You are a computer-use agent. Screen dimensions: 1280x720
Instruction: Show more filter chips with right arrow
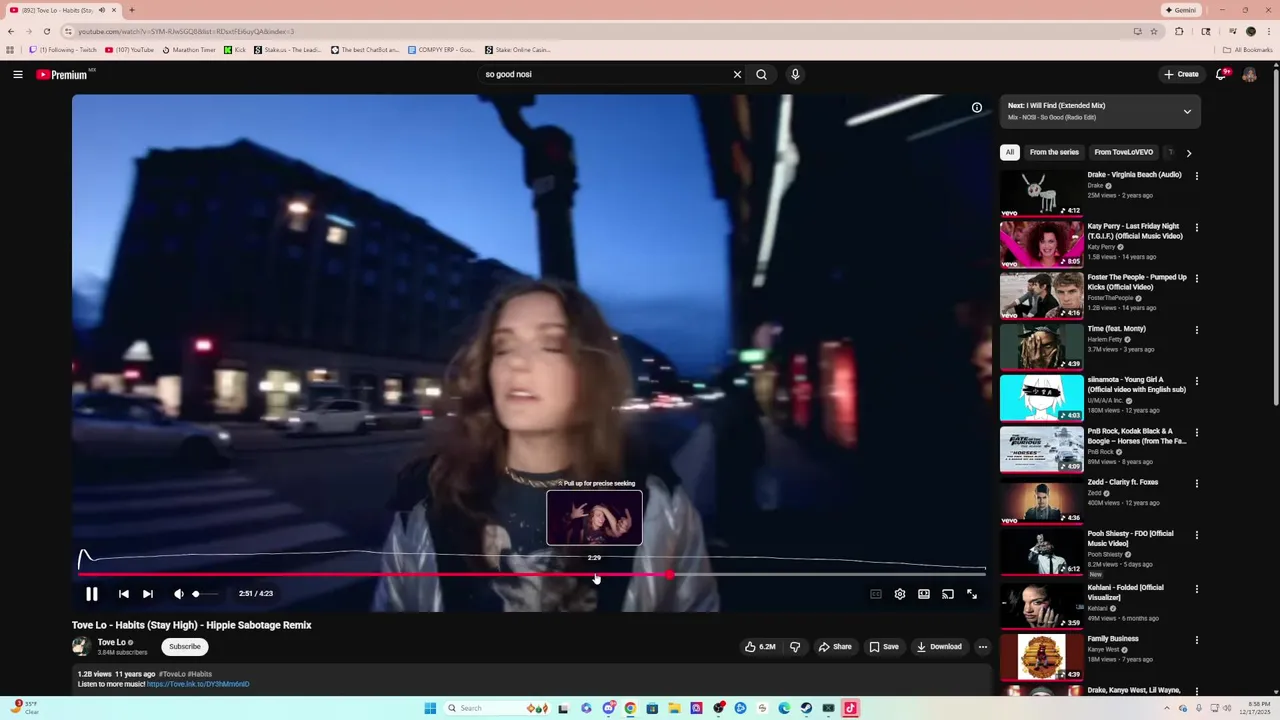coord(1188,153)
